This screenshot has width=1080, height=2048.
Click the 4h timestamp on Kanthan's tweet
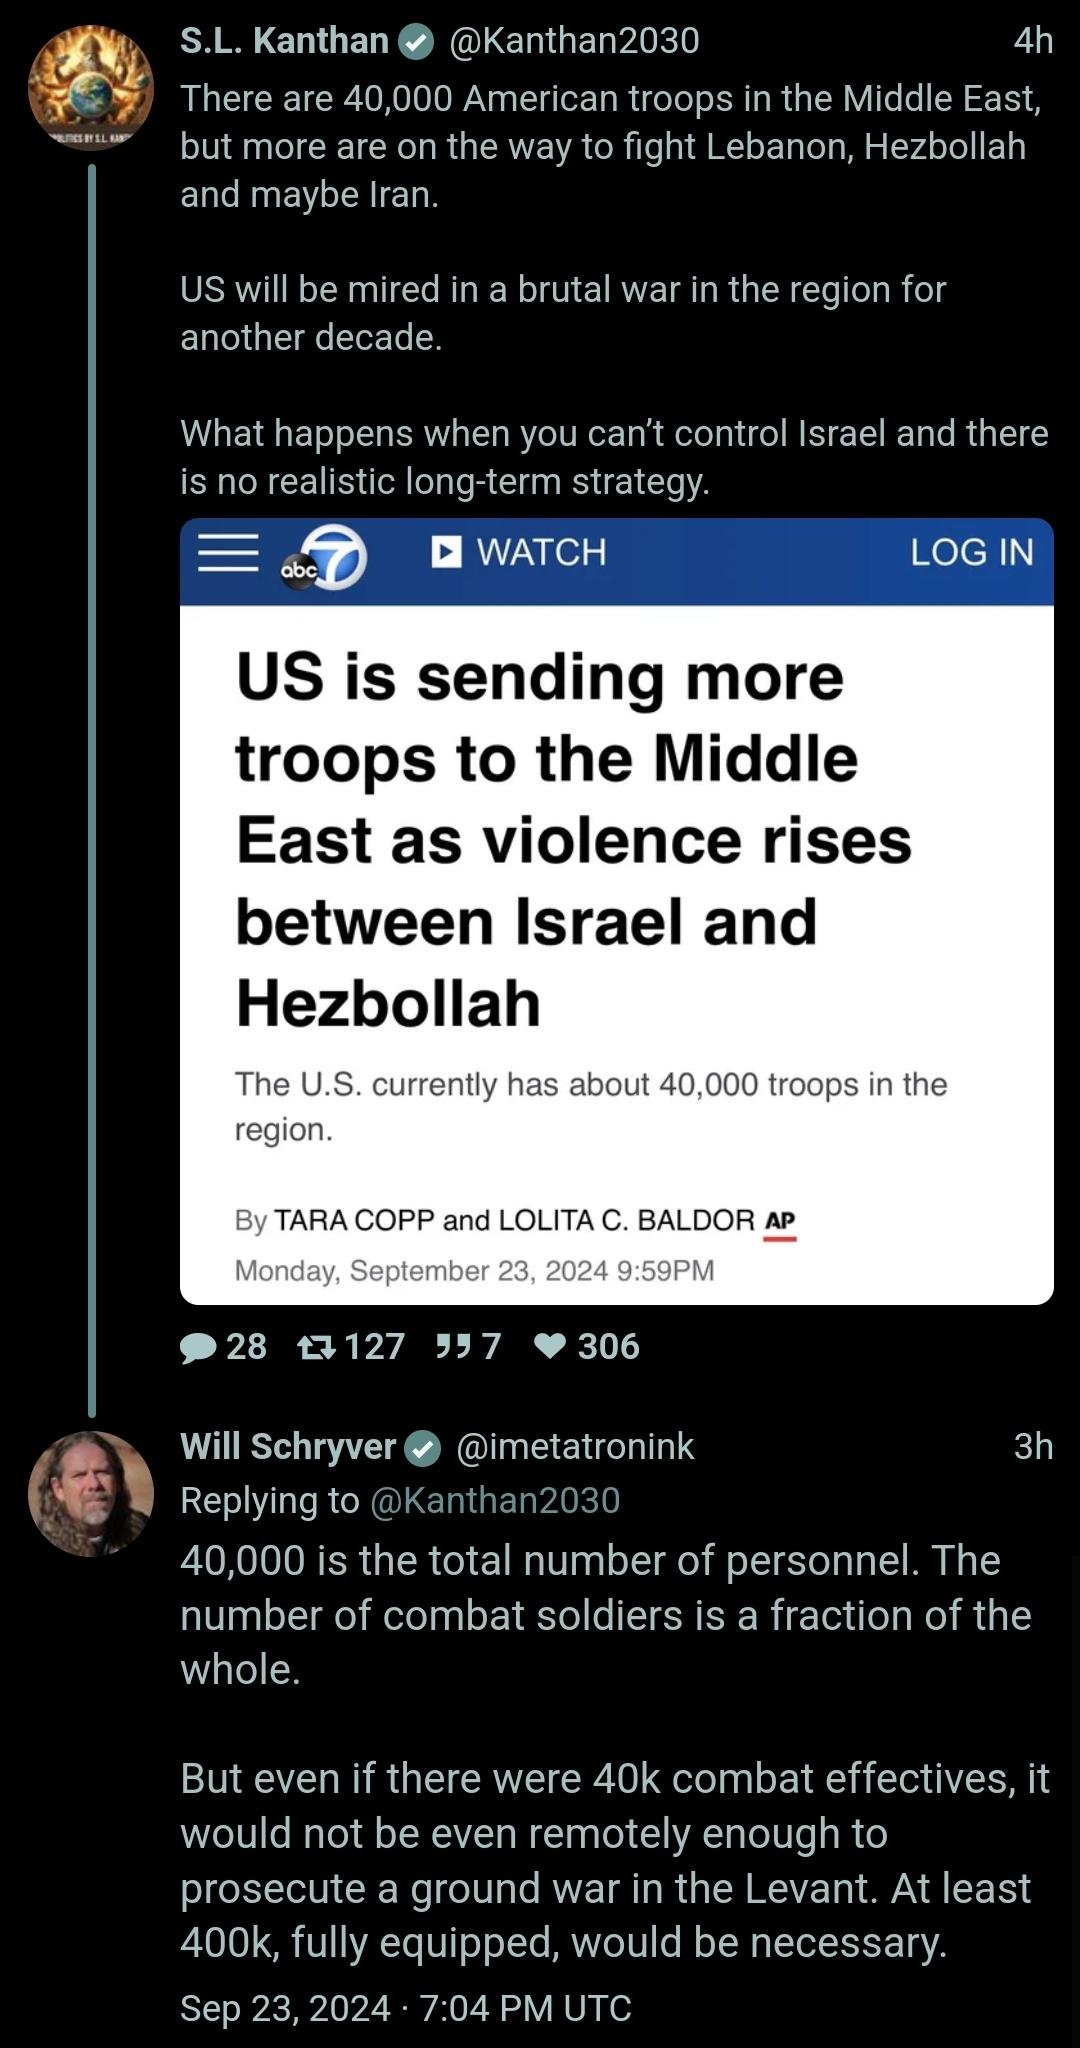1033,41
